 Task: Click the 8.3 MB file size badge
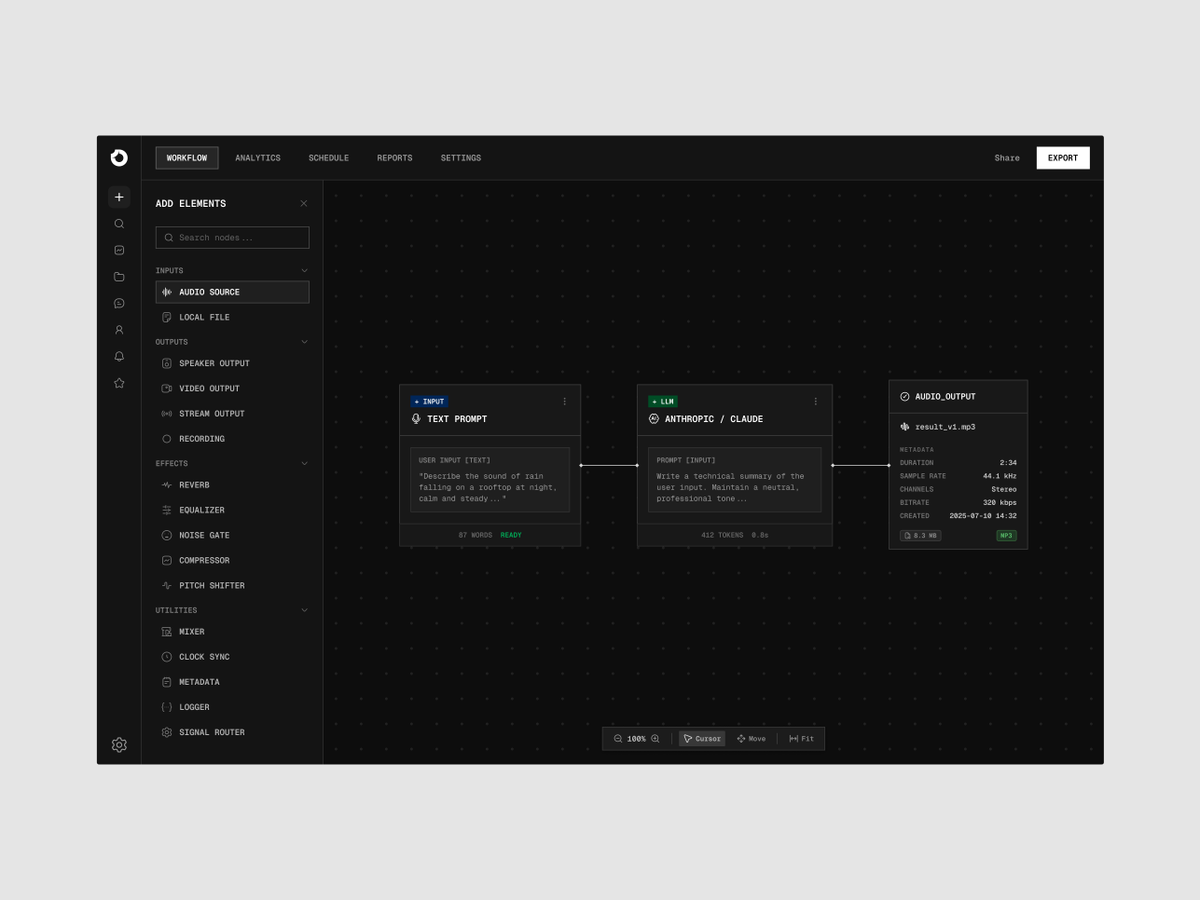point(920,536)
